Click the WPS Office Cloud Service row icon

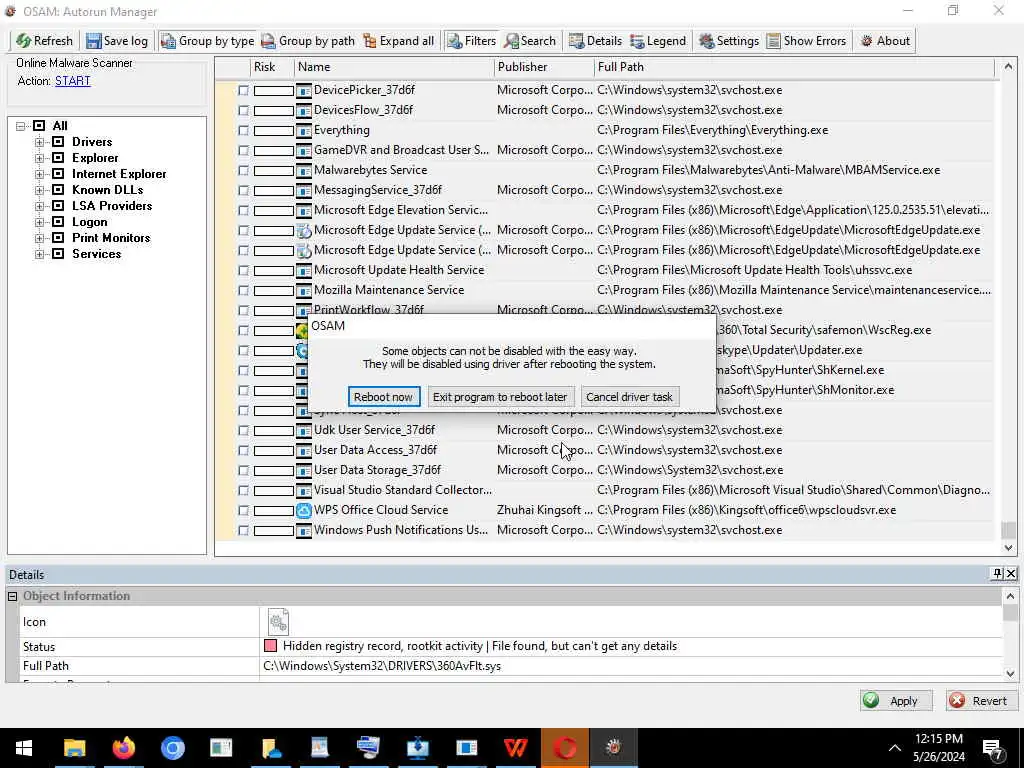[x=304, y=510]
